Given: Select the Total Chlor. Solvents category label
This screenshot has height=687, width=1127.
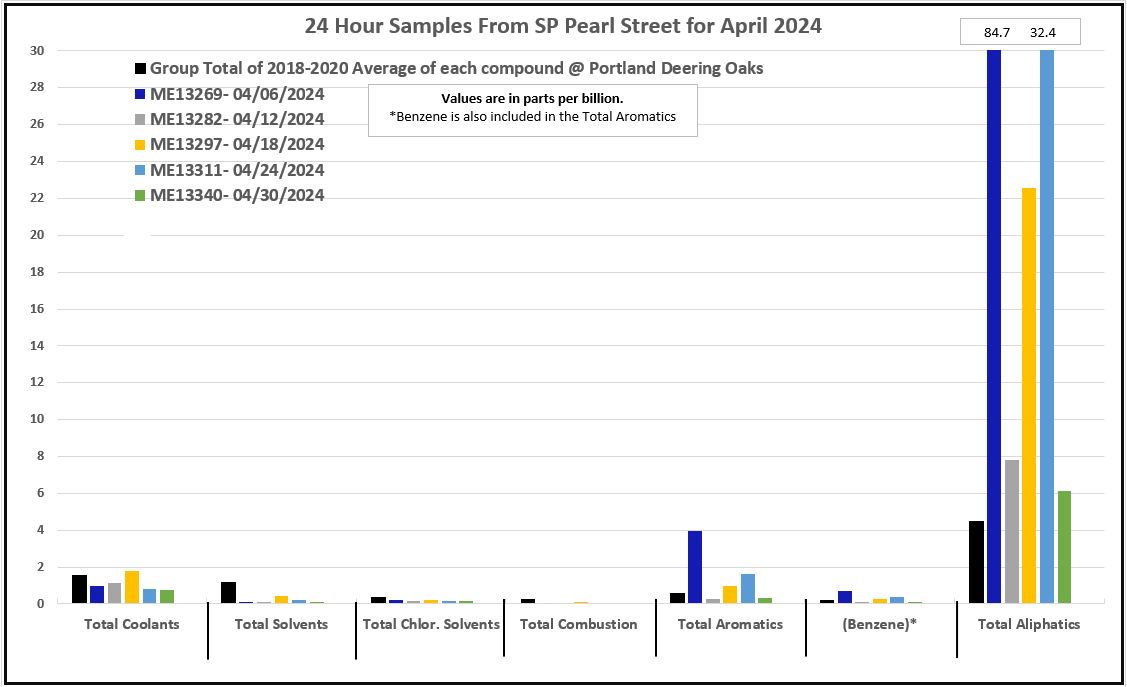Looking at the screenshot, I should 430,624.
